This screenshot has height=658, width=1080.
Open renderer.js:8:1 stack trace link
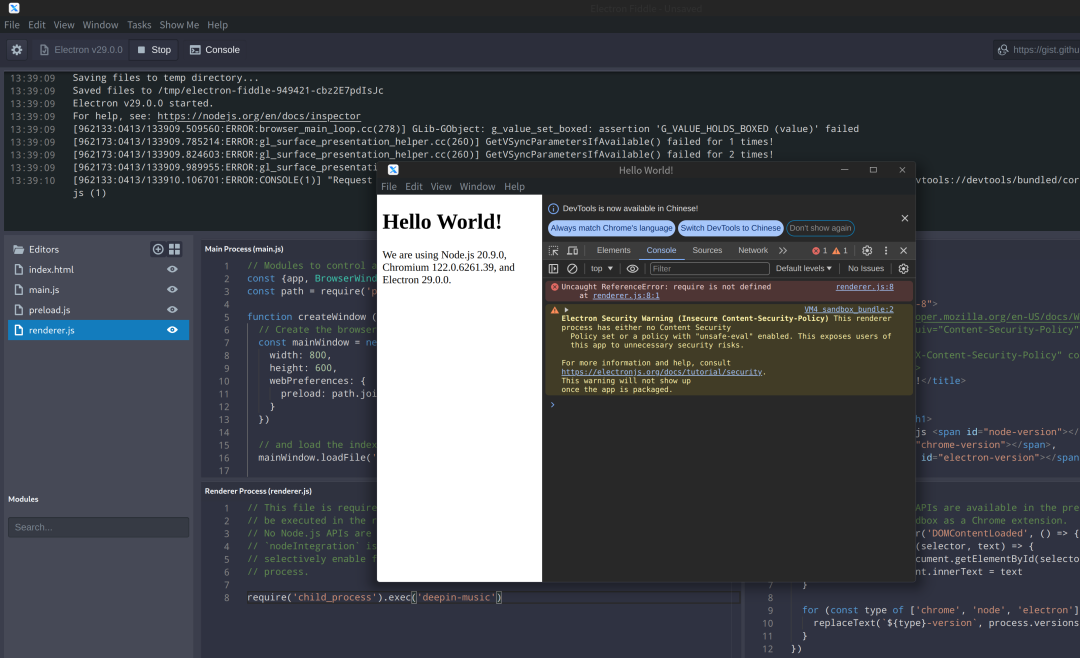(x=626, y=296)
